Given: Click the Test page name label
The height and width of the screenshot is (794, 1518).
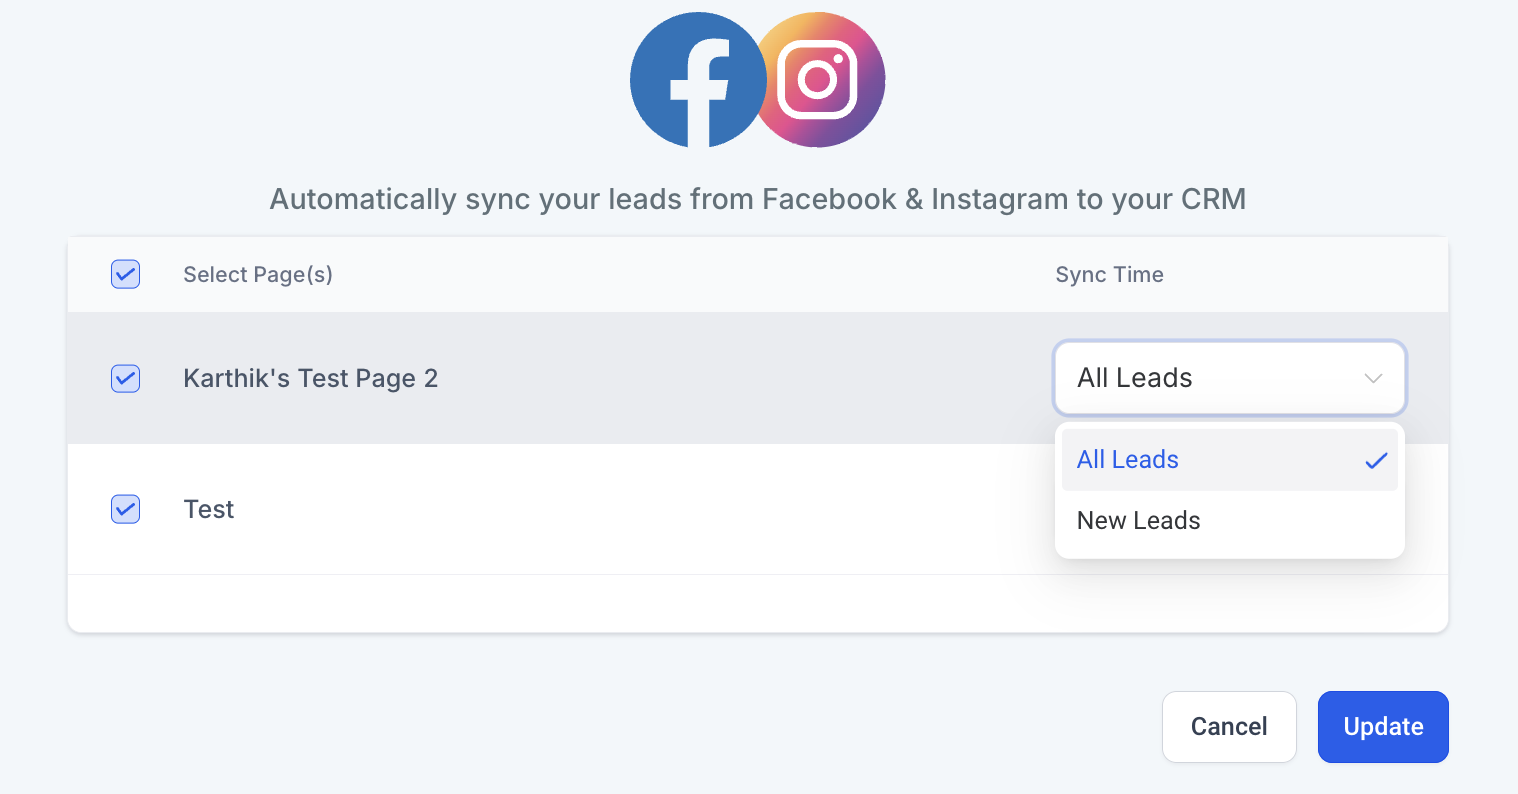Looking at the screenshot, I should pos(209,509).
